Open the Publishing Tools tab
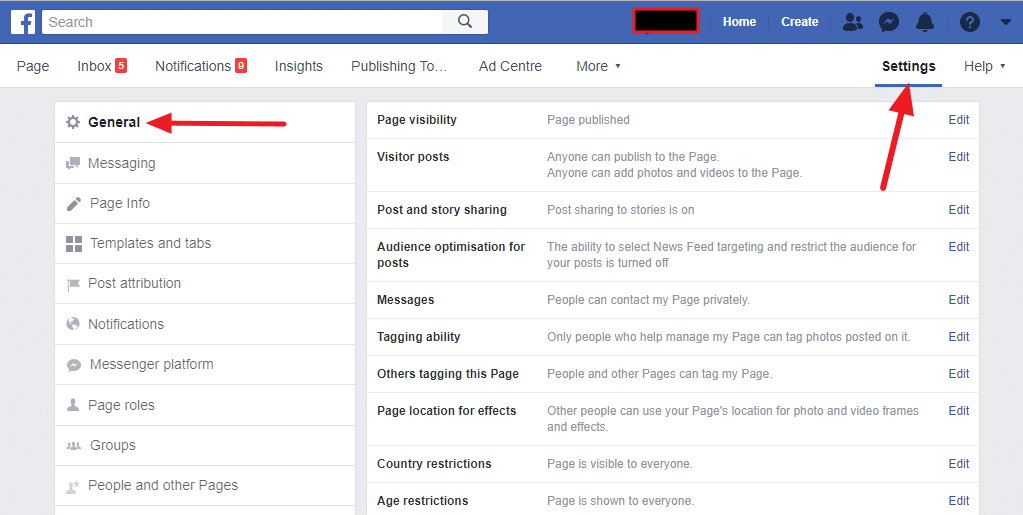This screenshot has width=1023, height=515. 399,66
